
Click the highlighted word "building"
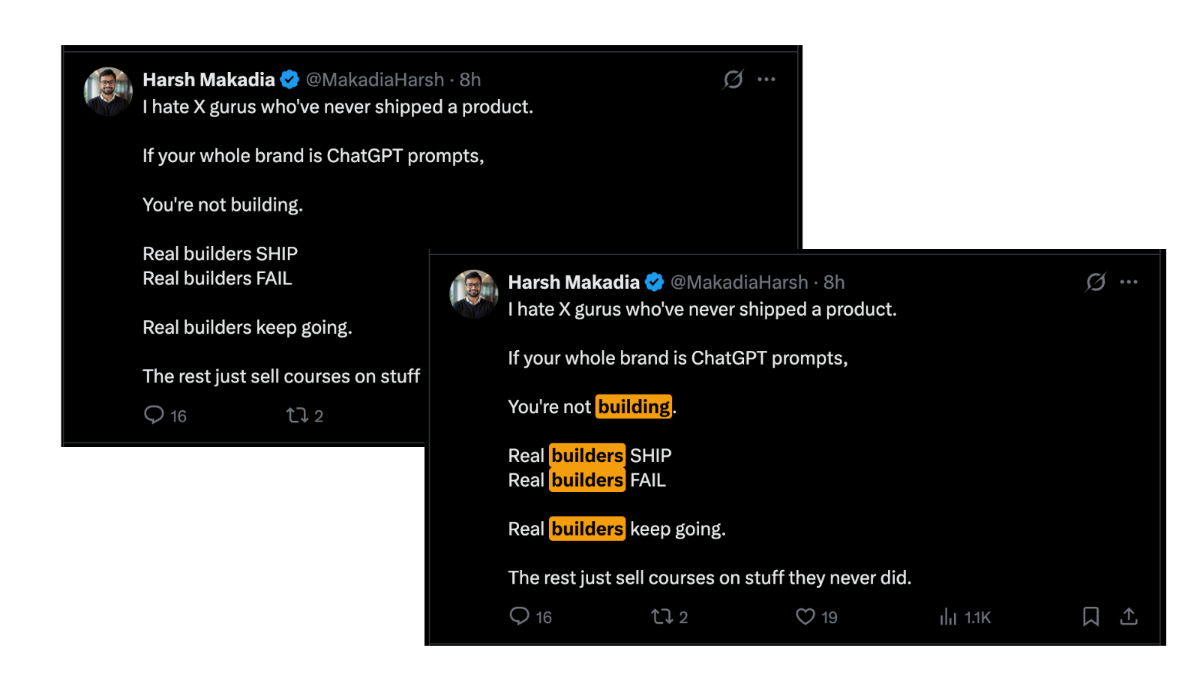coord(634,407)
